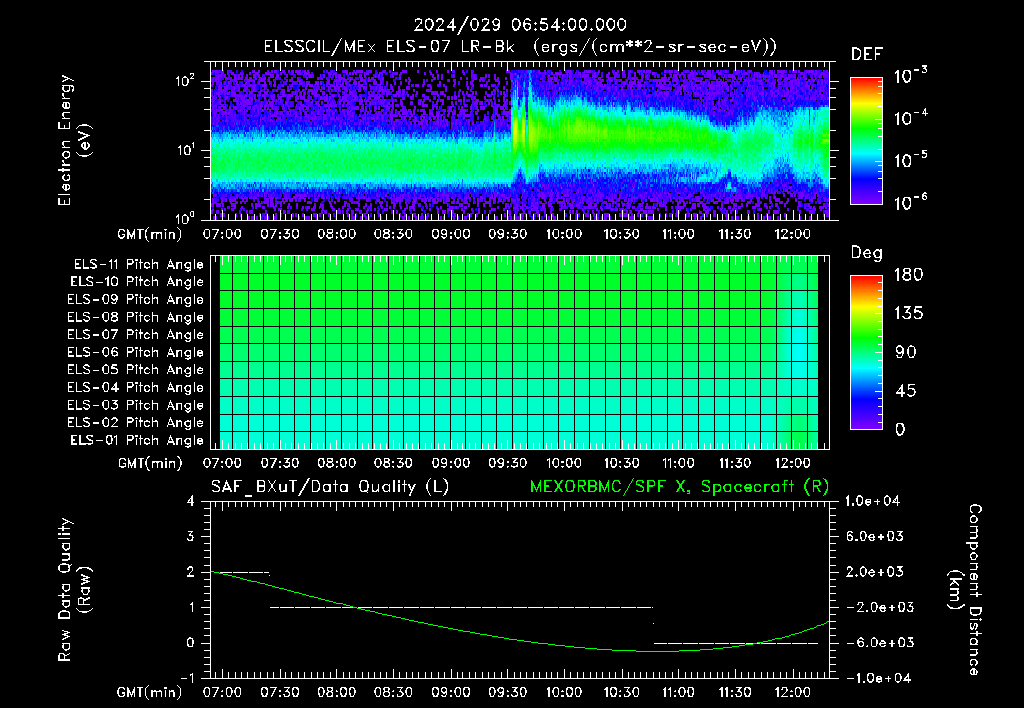Image resolution: width=1024 pixels, height=708 pixels.
Task: Click the ELS-04 Pitch Angle row label
Action: [x=136, y=387]
